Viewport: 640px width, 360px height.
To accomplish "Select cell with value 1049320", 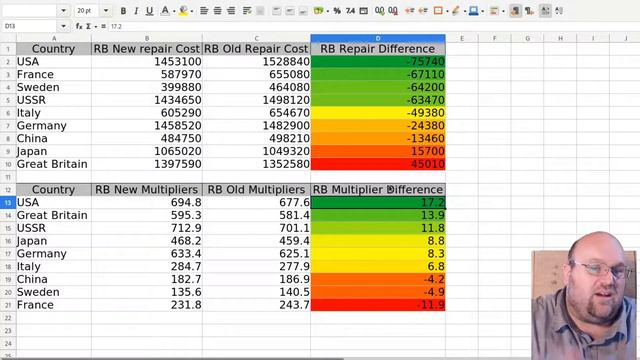I will click(256, 151).
